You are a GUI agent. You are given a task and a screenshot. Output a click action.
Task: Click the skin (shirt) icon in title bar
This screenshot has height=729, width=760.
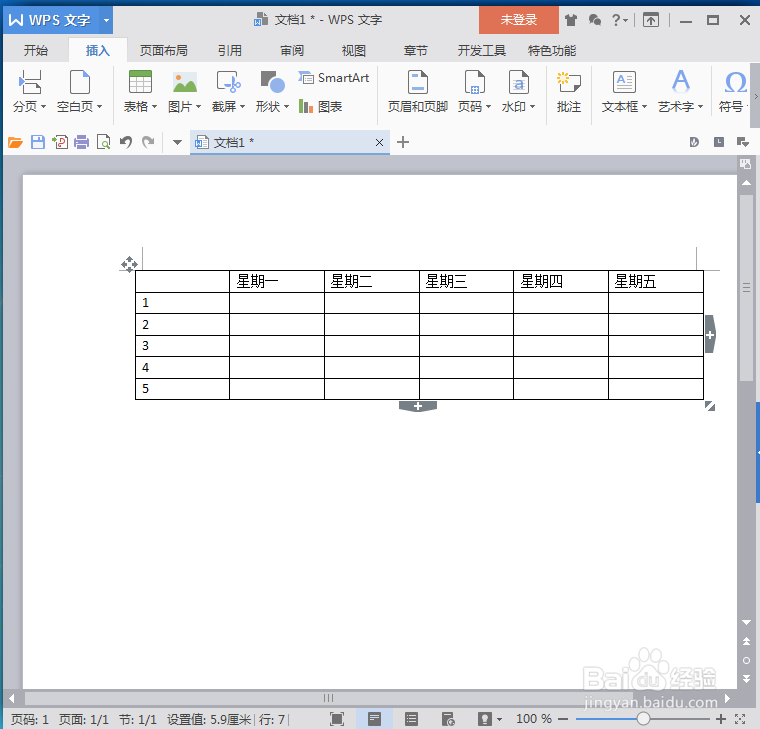pyautogui.click(x=571, y=20)
